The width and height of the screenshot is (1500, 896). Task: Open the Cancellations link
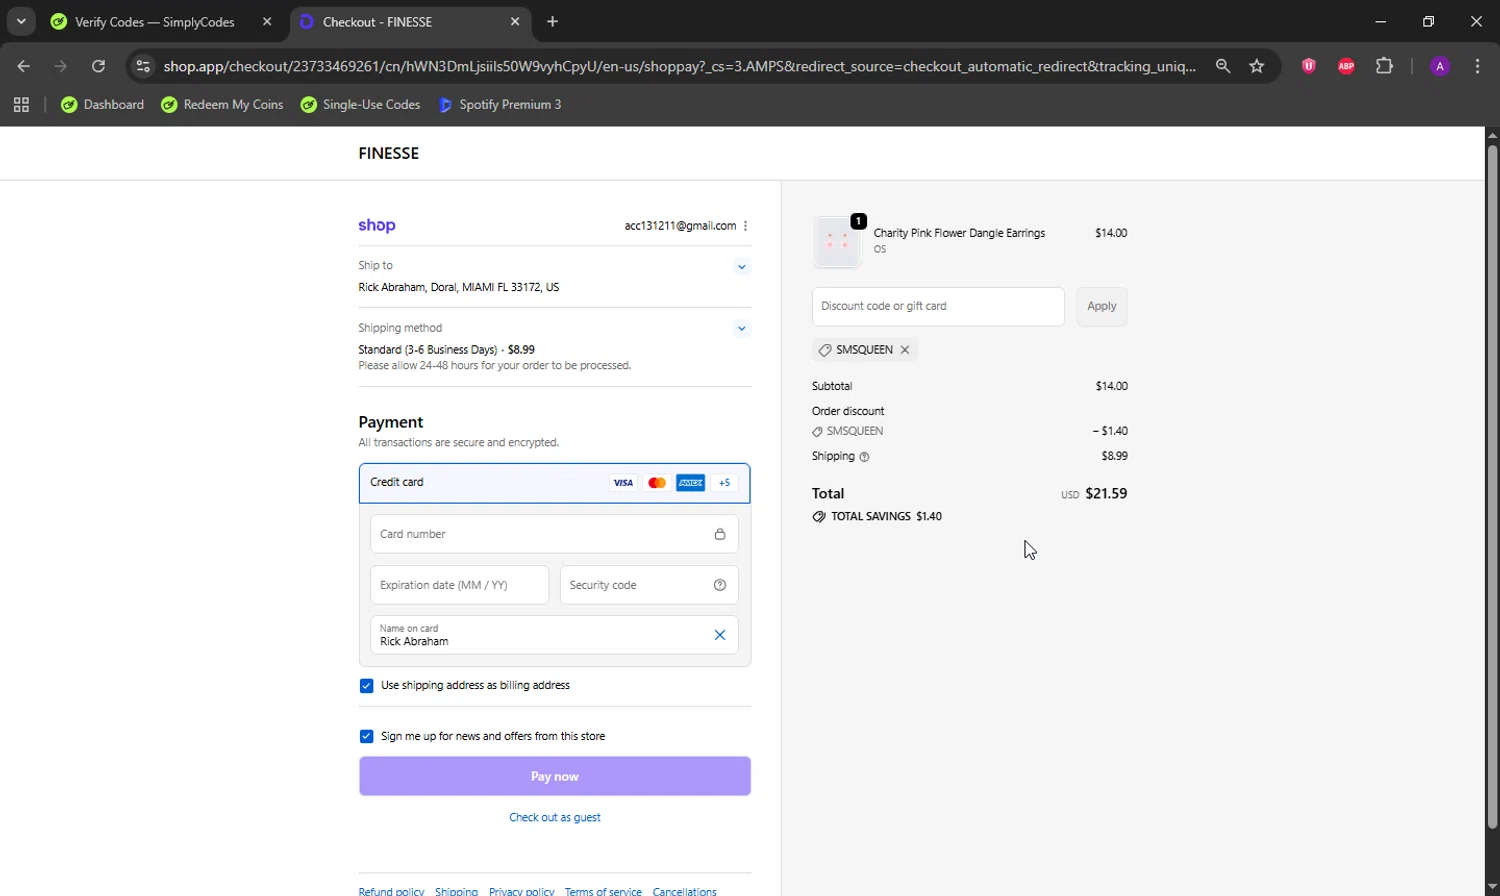(x=684, y=891)
